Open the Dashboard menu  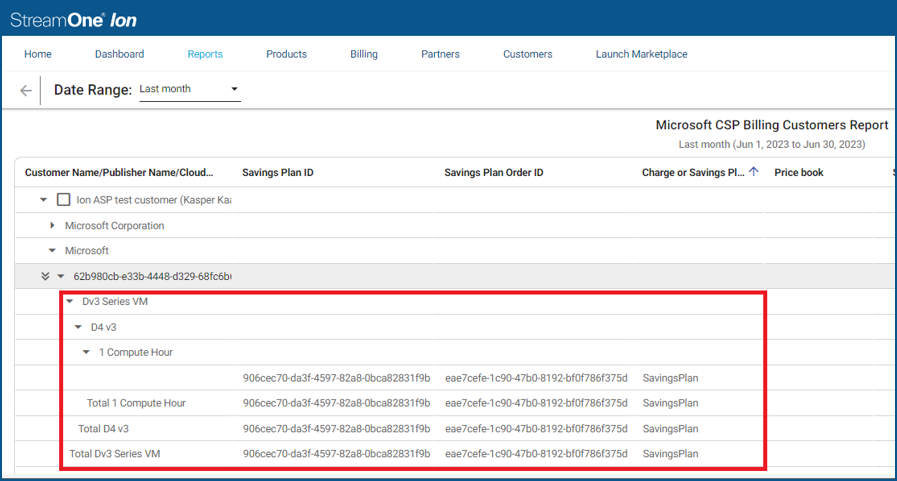point(120,54)
